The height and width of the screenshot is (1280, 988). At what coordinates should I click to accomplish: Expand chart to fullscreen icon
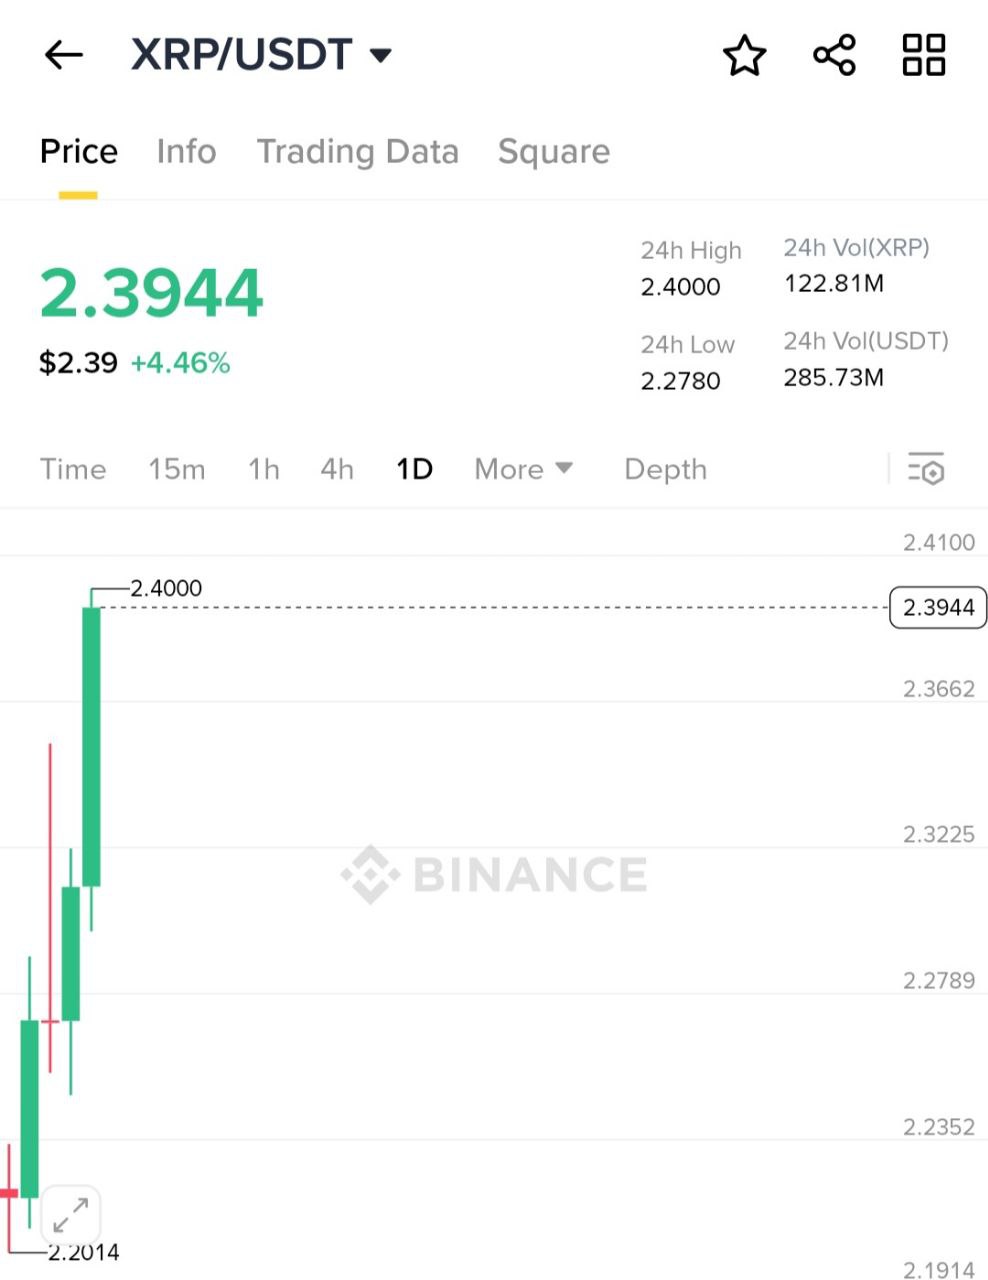tap(70, 1216)
